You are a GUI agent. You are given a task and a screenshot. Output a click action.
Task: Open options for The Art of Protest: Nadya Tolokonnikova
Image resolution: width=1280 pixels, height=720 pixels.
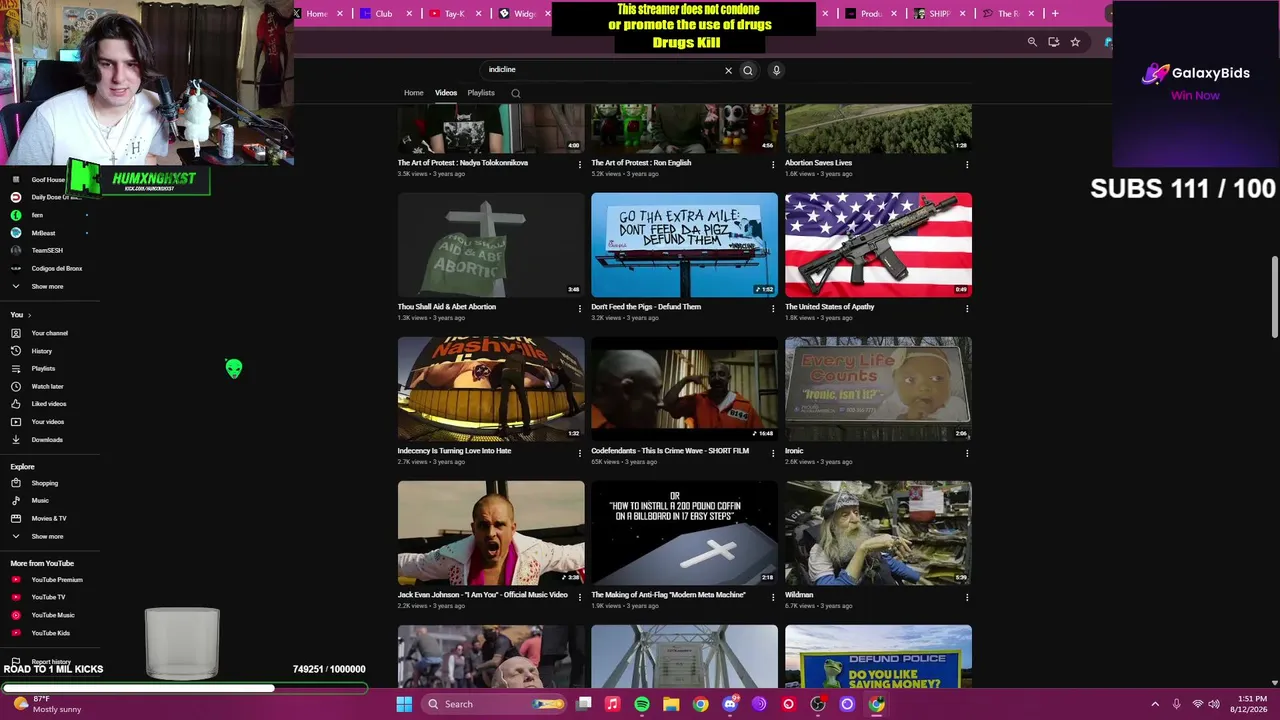click(579, 164)
